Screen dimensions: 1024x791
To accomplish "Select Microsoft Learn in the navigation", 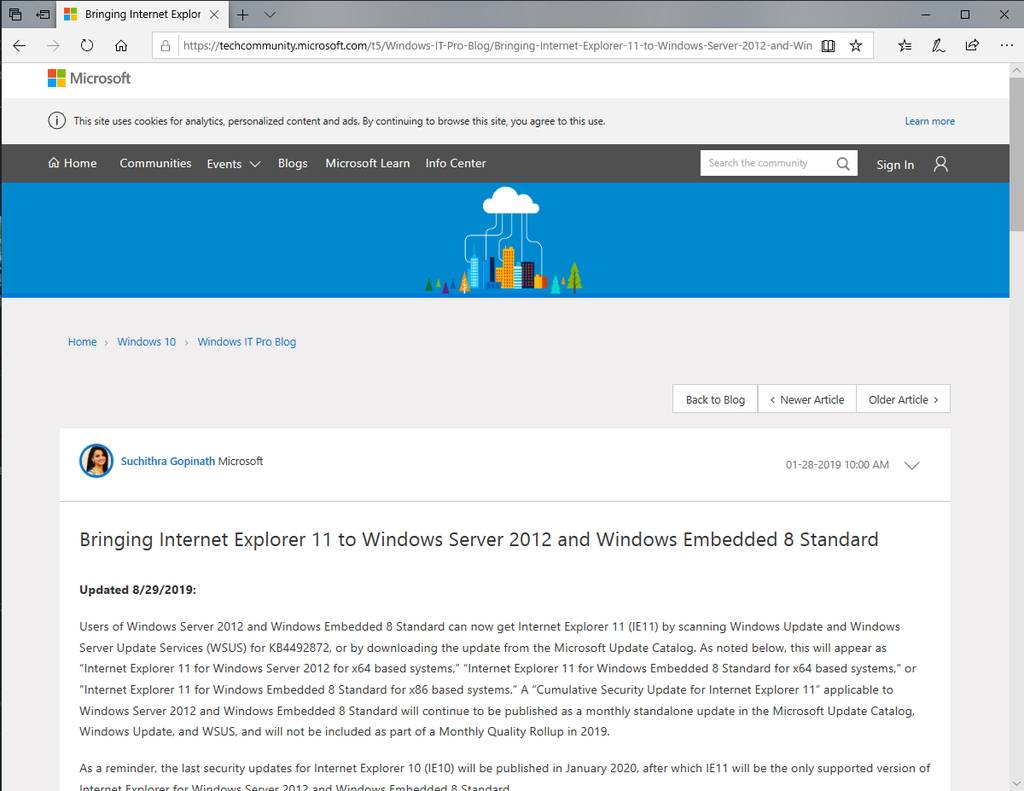I will 367,163.
